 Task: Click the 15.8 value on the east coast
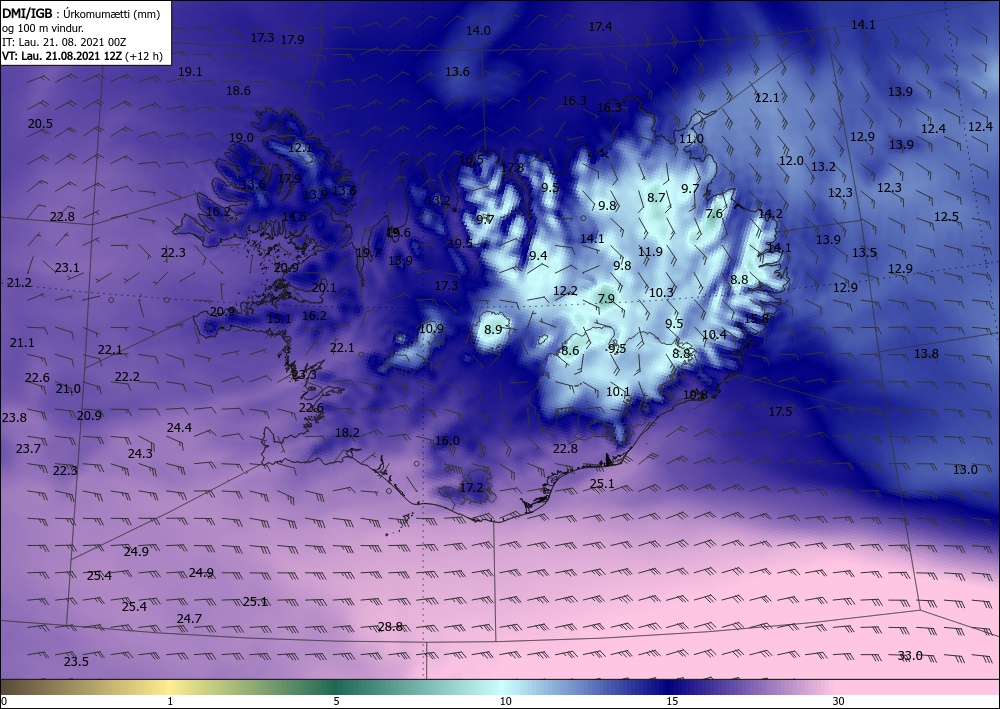point(756,318)
